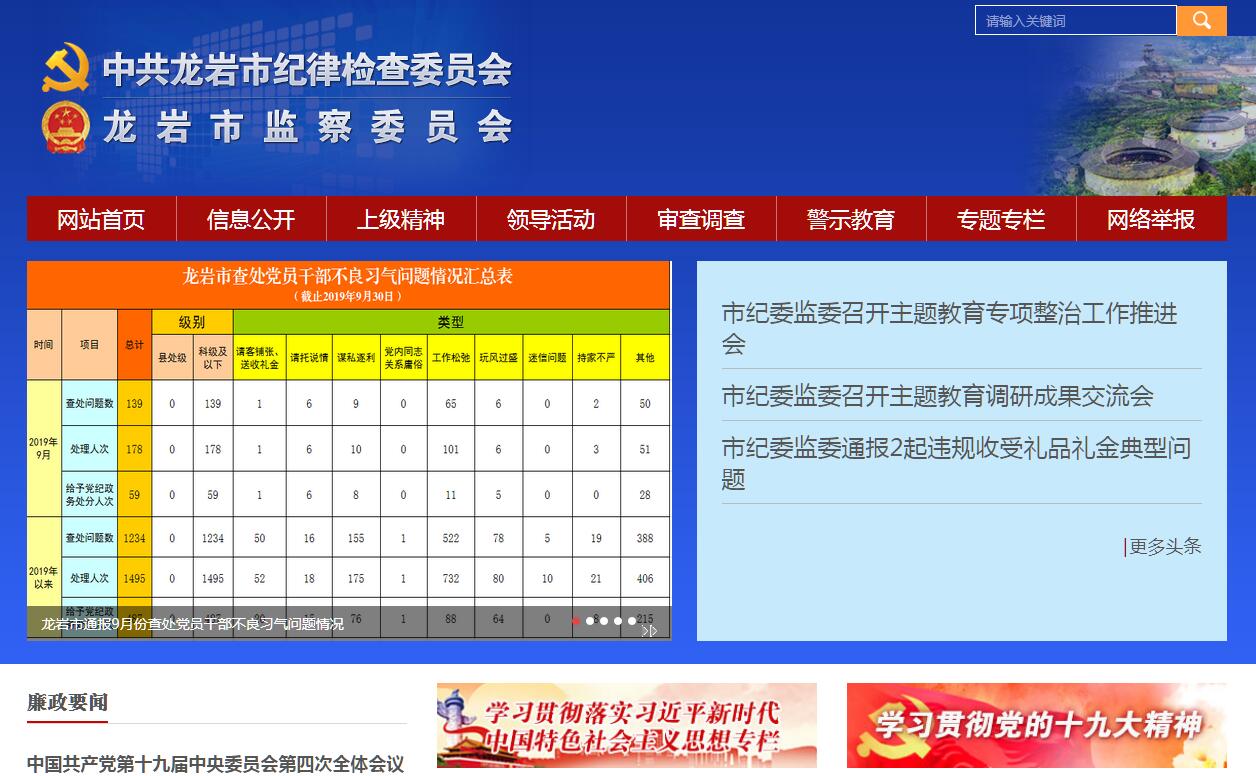Select the fourth carousel dot
Image resolution: width=1256 pixels, height=776 pixels.
(618, 621)
